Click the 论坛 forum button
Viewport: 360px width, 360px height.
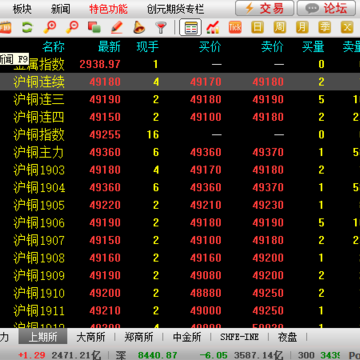pyautogui.click(x=327, y=8)
